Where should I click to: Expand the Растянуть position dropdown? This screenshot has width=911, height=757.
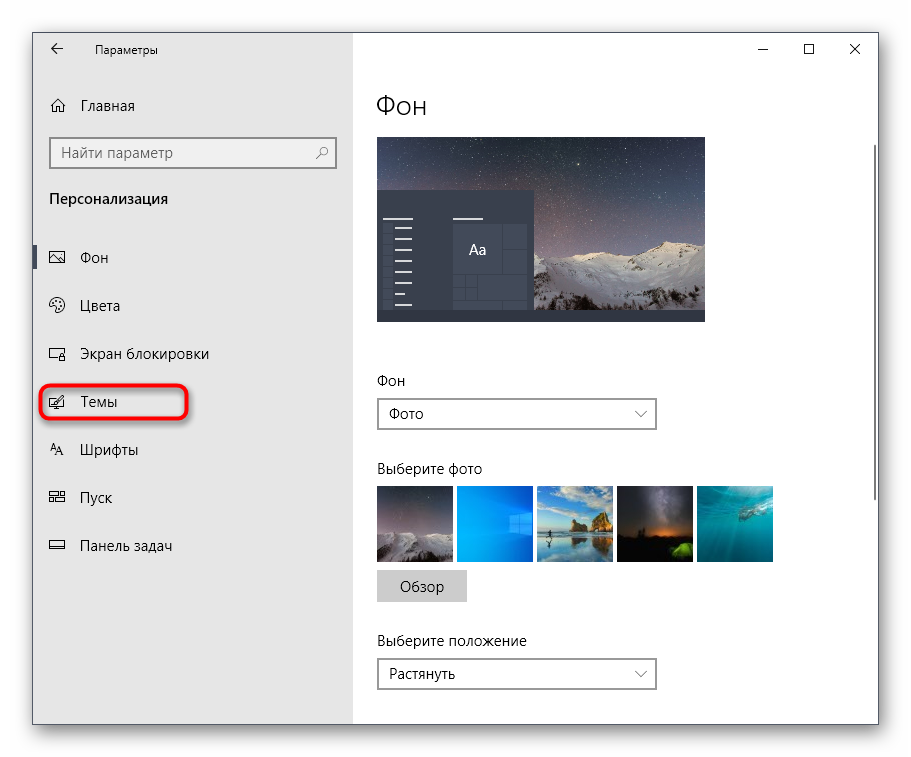(x=516, y=674)
